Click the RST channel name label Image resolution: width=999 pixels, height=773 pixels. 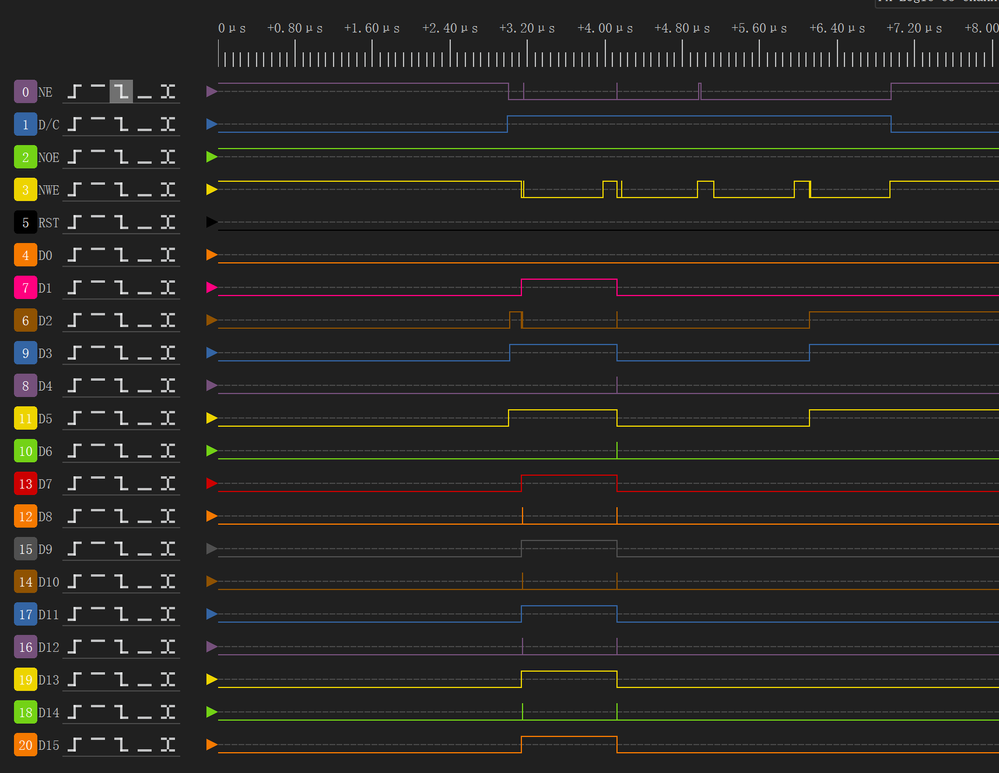coord(48,222)
